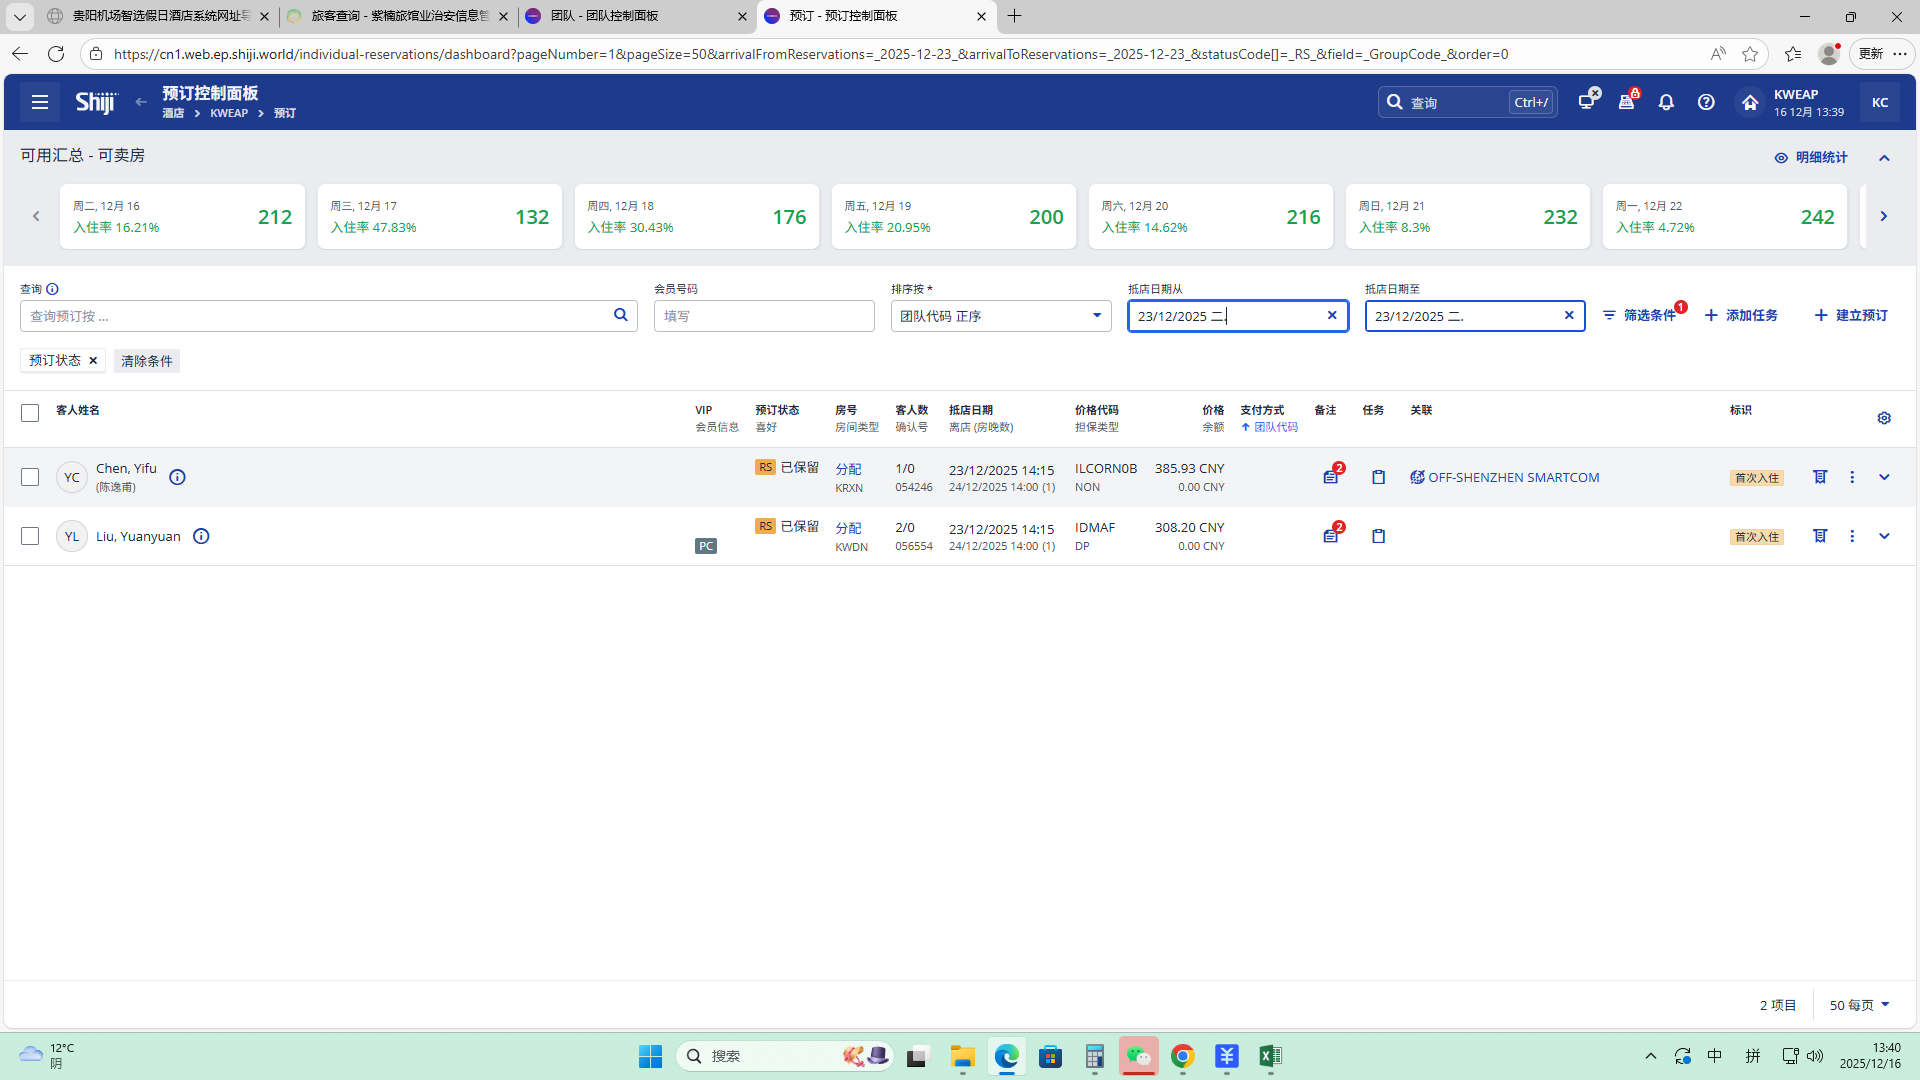Click the 查询预订 search input field
The height and width of the screenshot is (1080, 1920).
coord(315,316)
